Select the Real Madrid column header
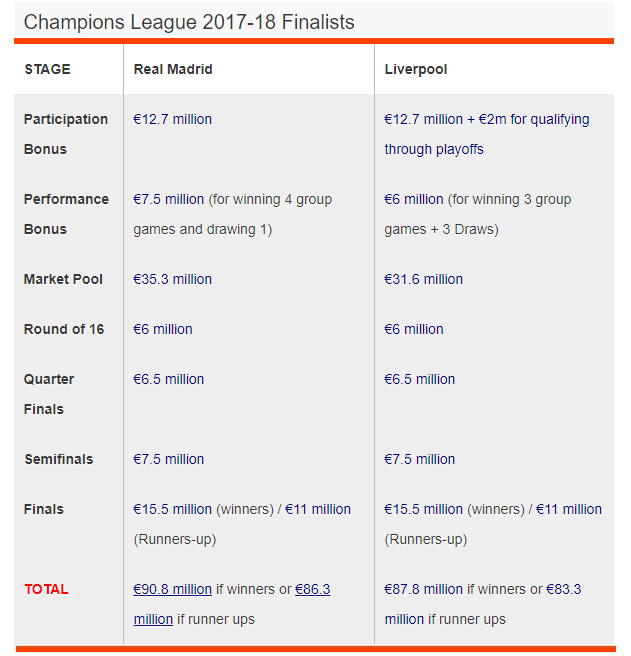Screen dimensions: 631x656 173,69
